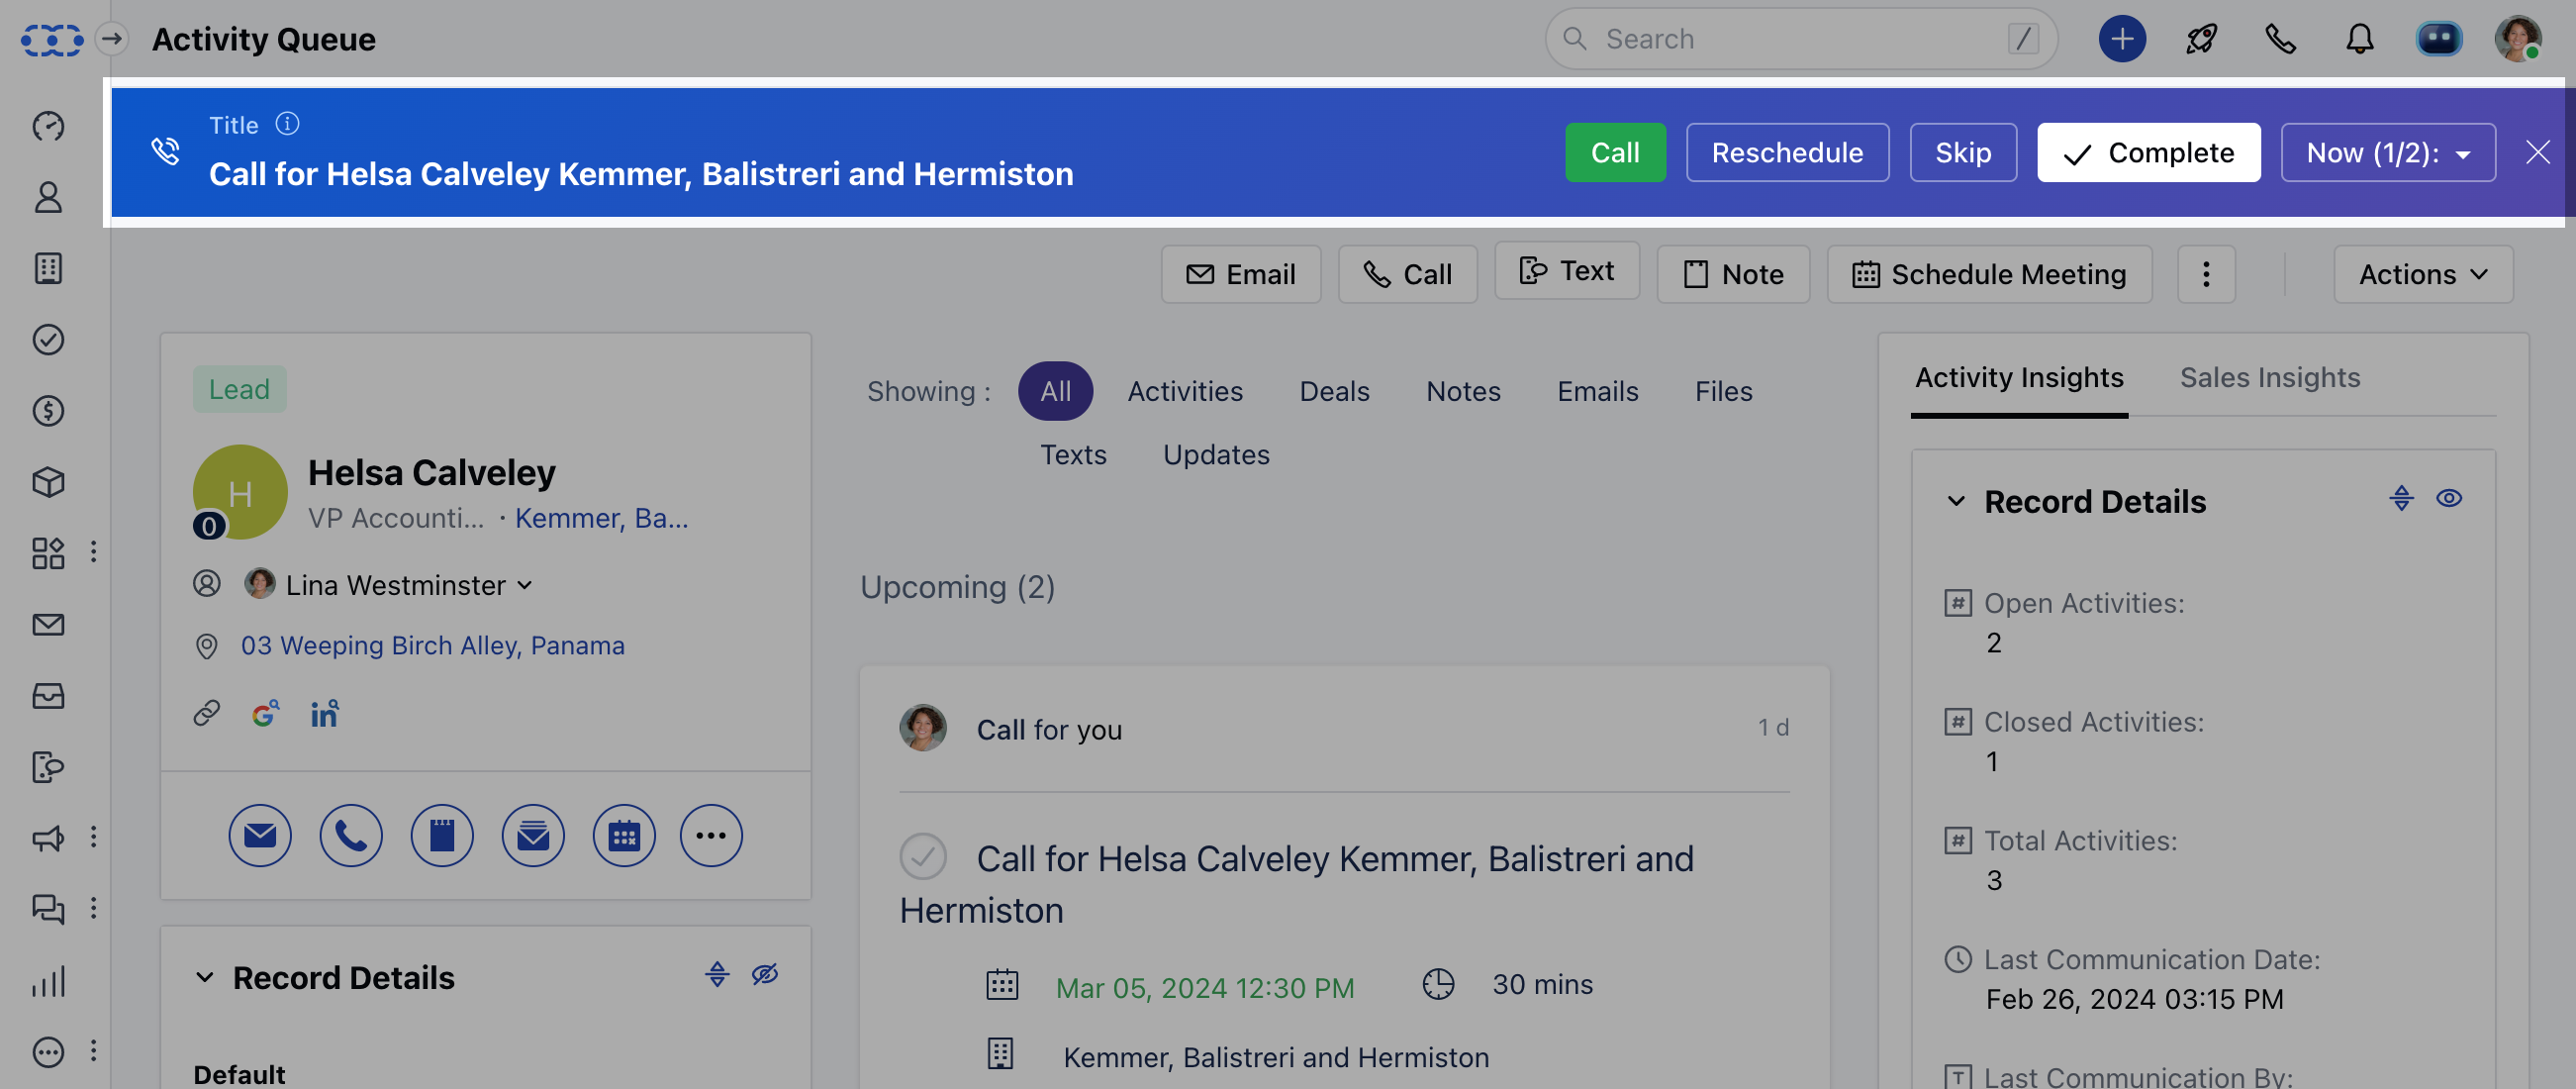
Task: Click the info icon next to Title
Action: click(x=287, y=123)
